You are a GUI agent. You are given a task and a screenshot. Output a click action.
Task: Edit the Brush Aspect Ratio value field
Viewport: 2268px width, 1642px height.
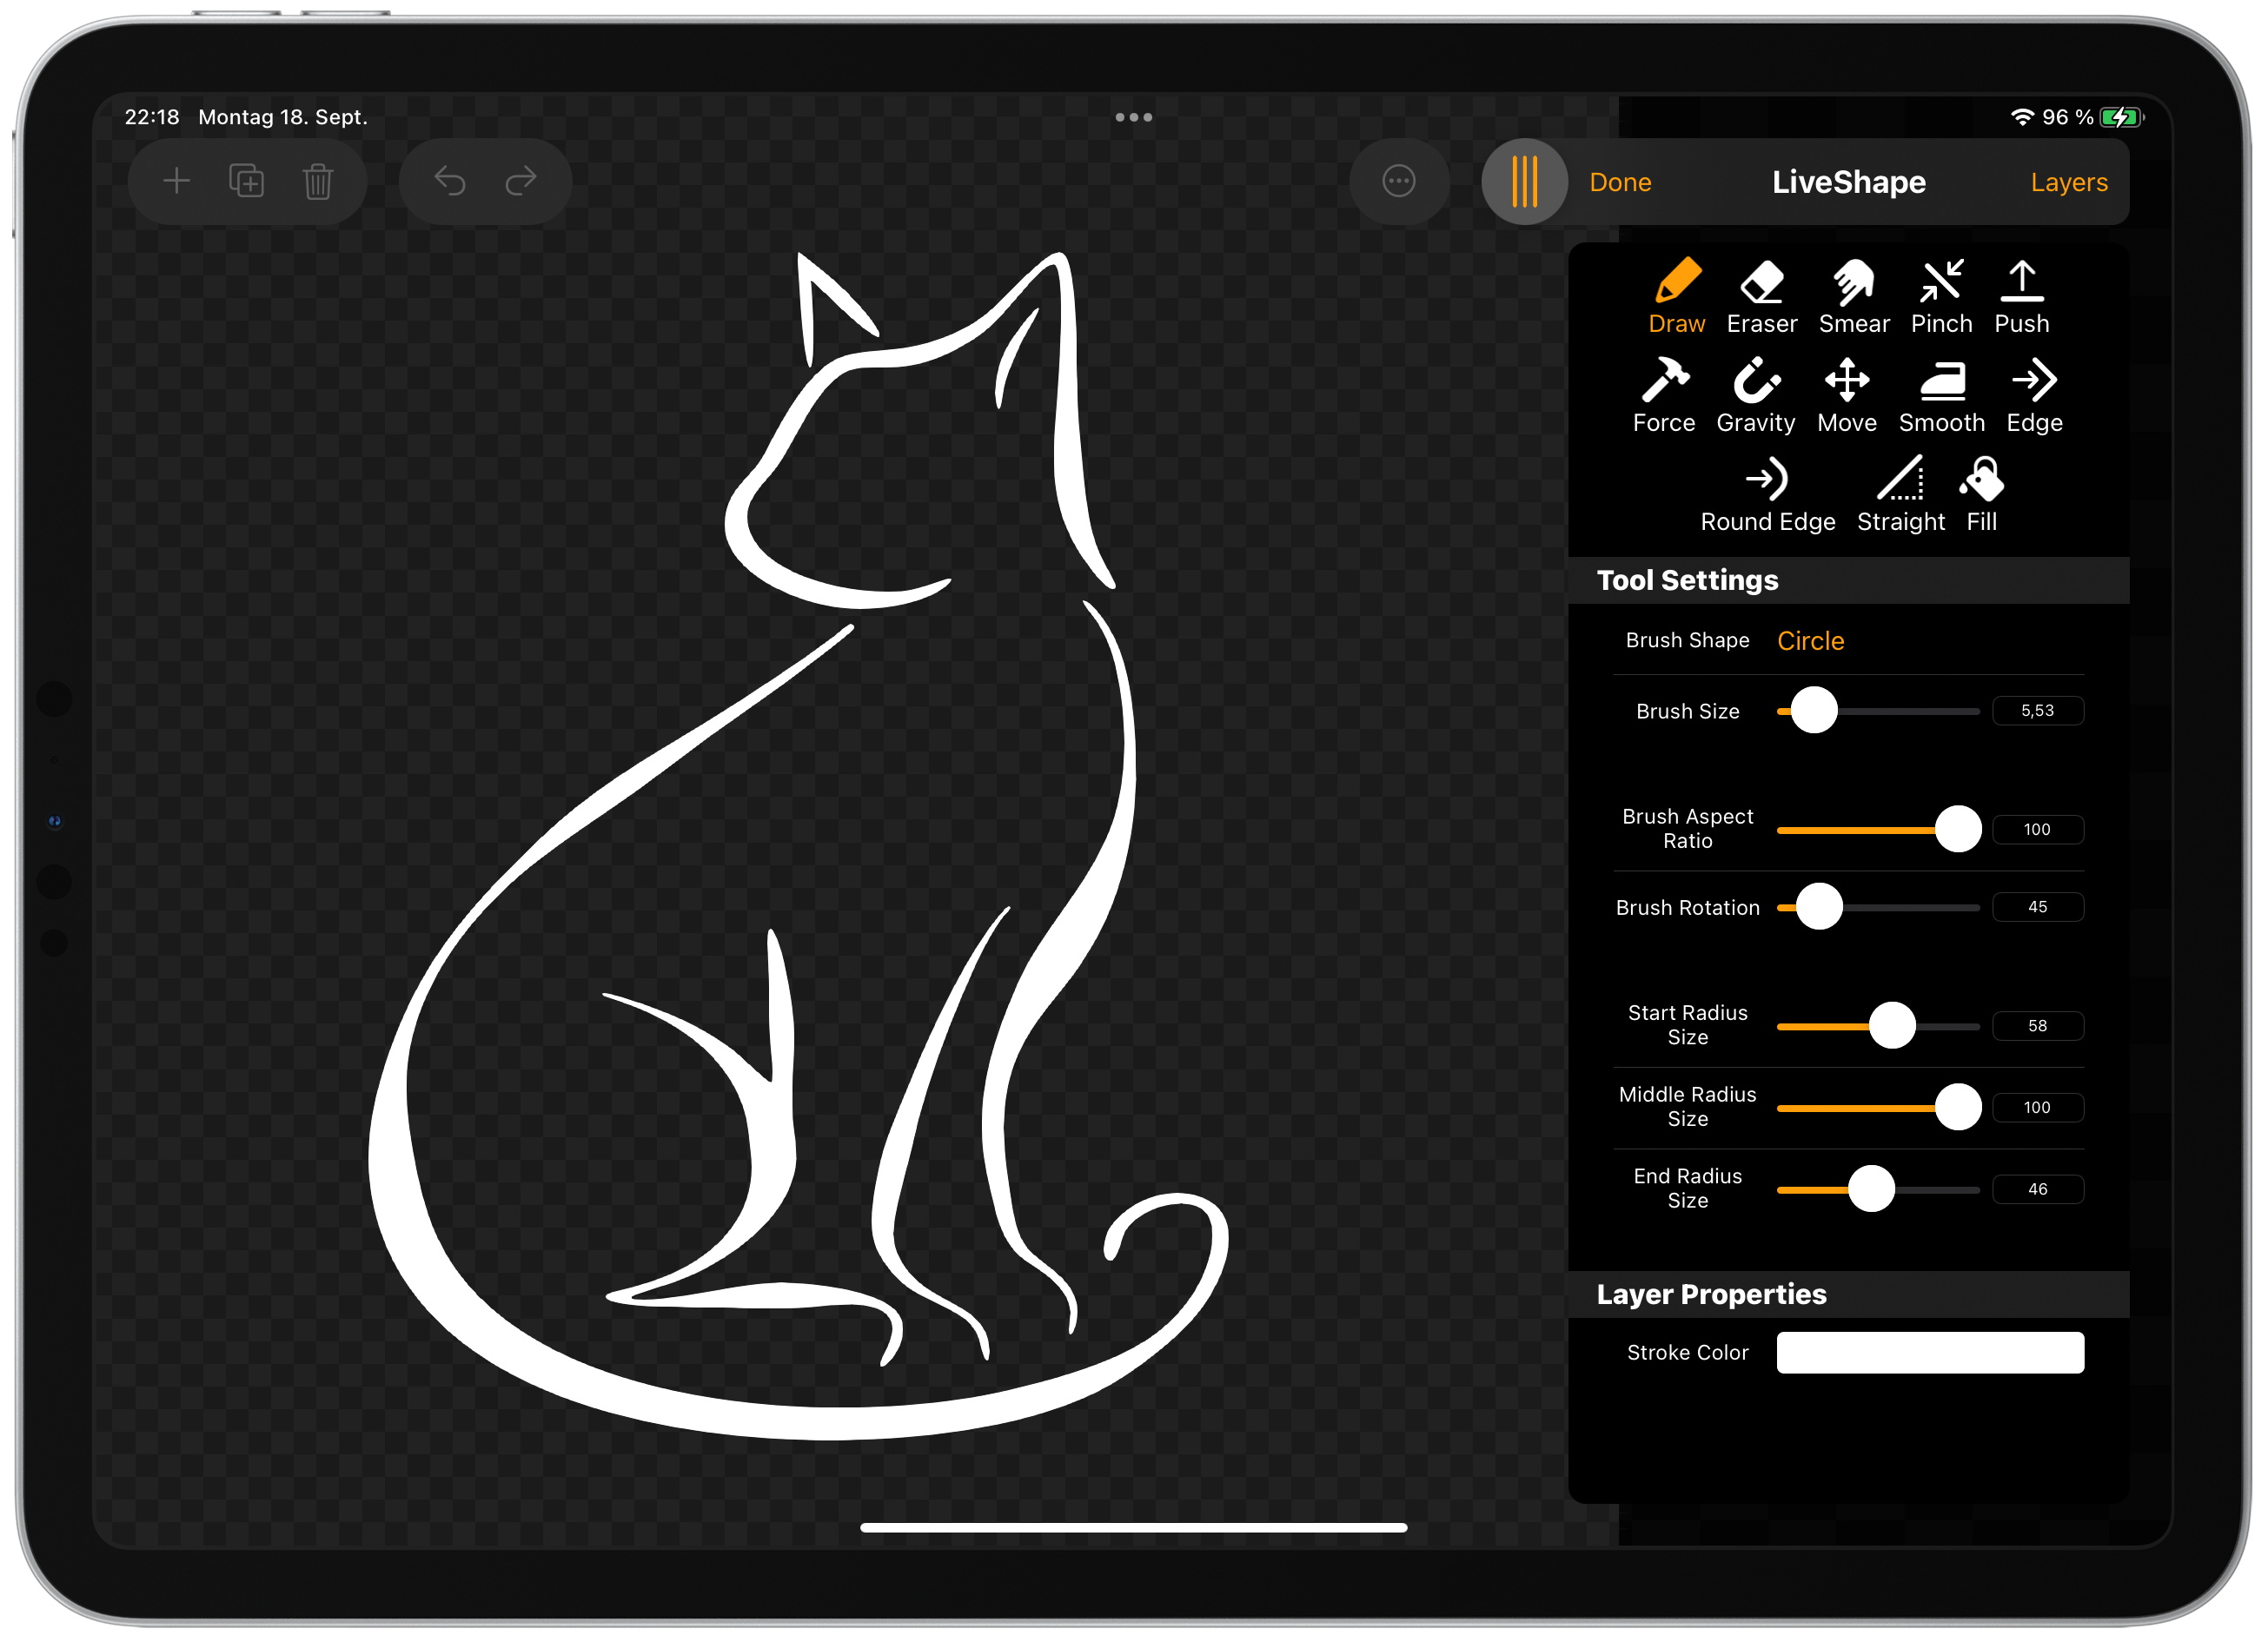2037,829
